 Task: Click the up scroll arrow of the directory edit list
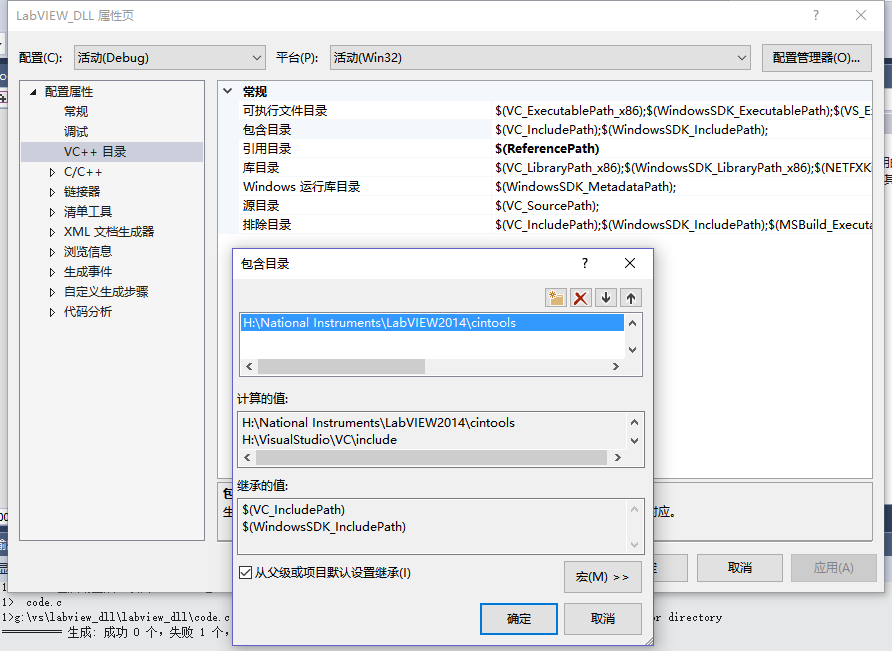click(x=633, y=323)
